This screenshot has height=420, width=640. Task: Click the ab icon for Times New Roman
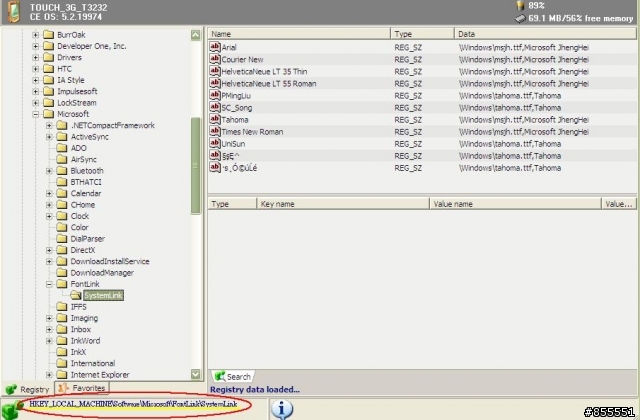pyautogui.click(x=215, y=131)
